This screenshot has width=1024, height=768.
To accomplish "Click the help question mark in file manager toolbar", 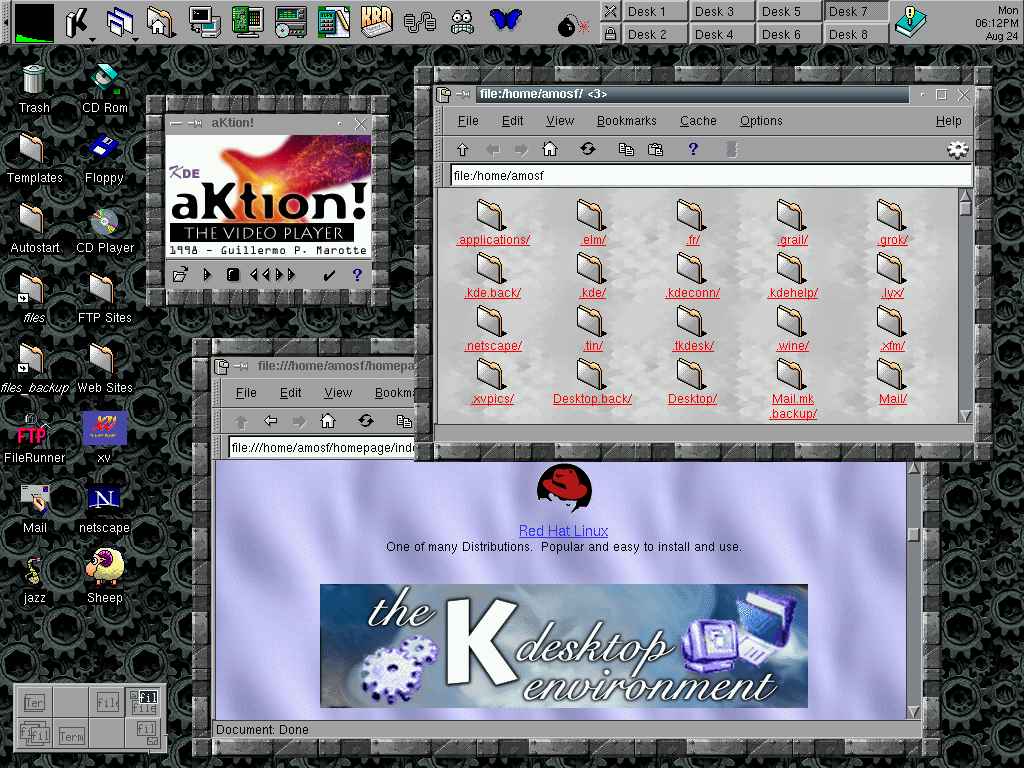I will pos(692,149).
